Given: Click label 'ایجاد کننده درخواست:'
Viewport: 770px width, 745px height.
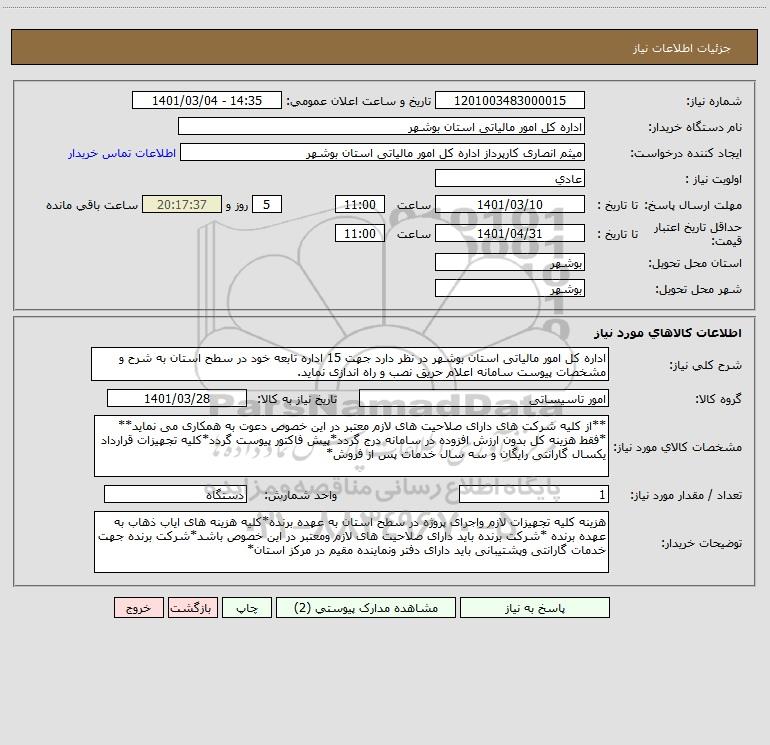Looking at the screenshot, I should pos(686,153).
